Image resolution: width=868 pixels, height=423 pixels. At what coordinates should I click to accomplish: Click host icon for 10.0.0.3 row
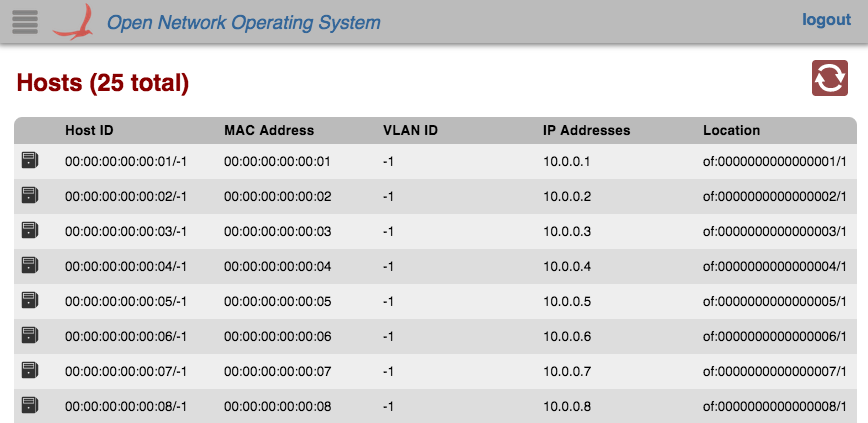tap(30, 230)
